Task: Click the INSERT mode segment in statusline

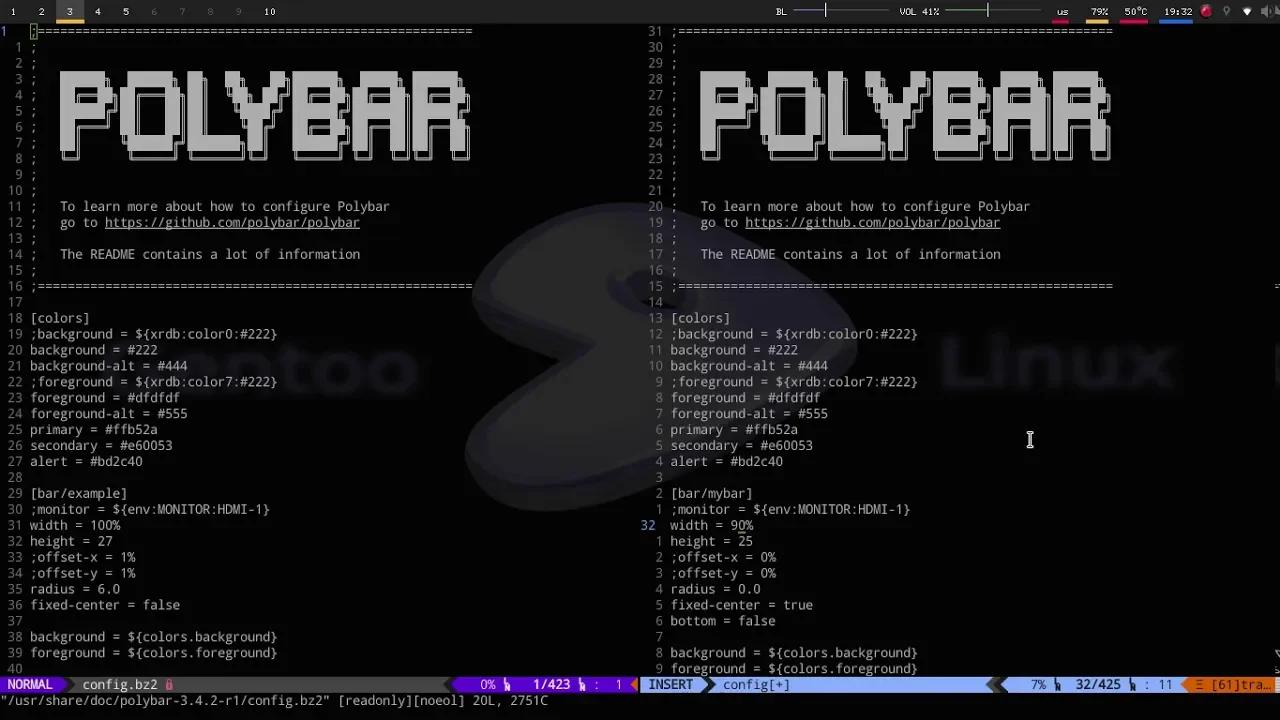Action: click(x=671, y=684)
